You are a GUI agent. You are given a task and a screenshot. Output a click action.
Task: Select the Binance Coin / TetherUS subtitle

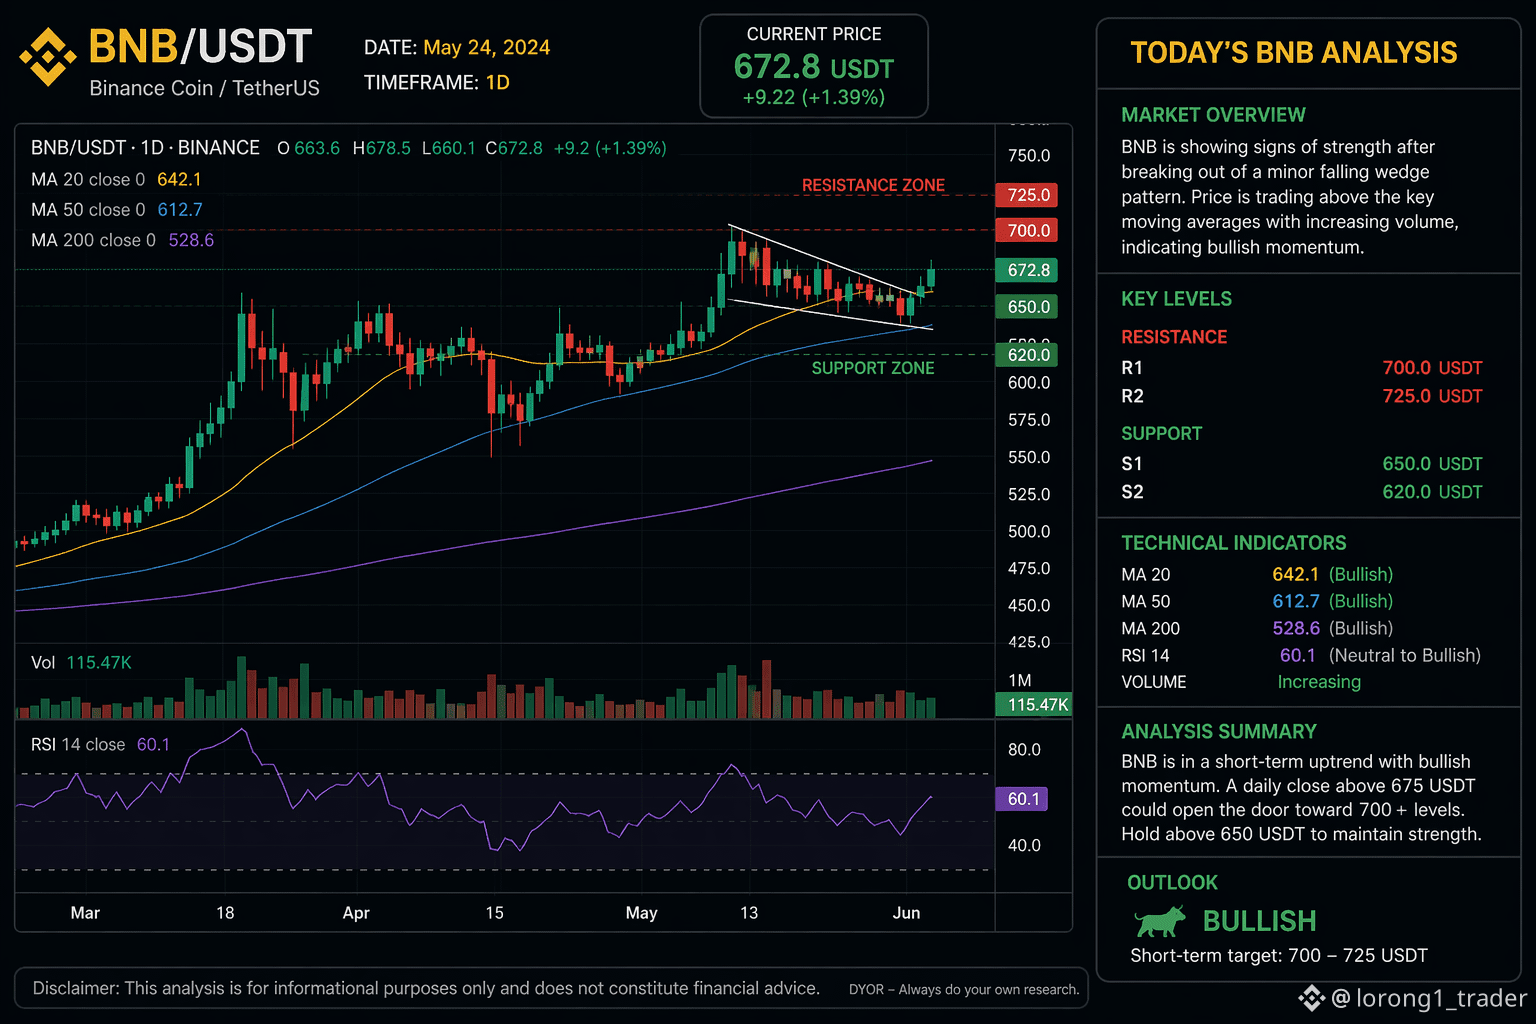pos(204,88)
